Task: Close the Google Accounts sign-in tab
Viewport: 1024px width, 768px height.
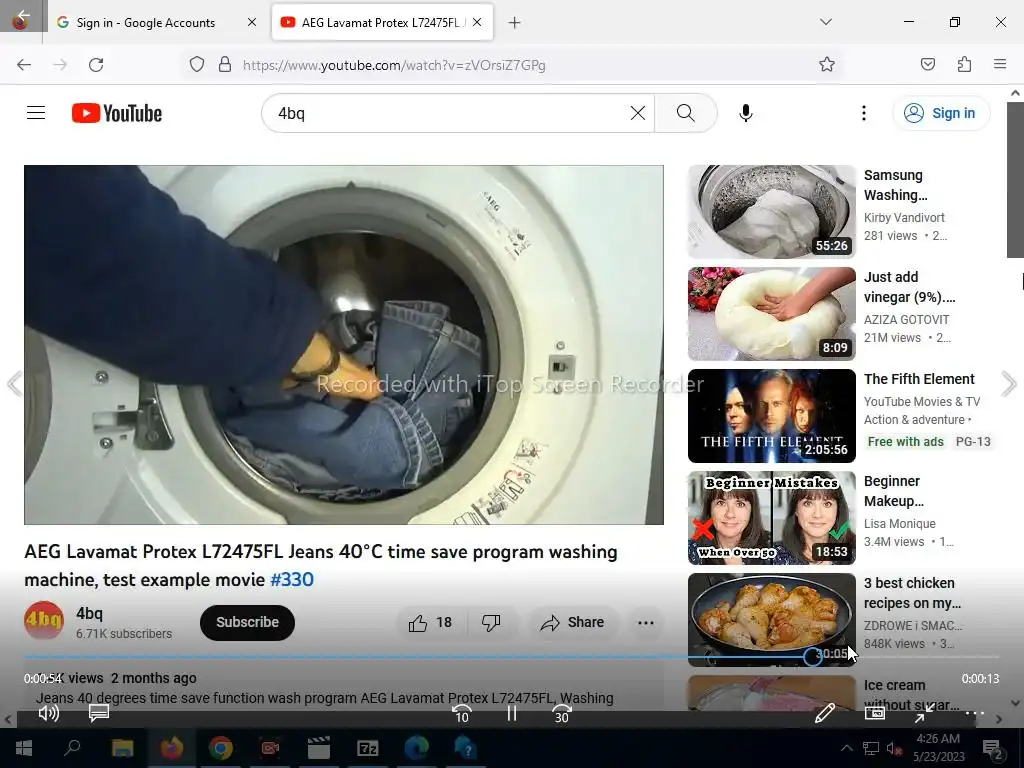Action: (x=252, y=22)
